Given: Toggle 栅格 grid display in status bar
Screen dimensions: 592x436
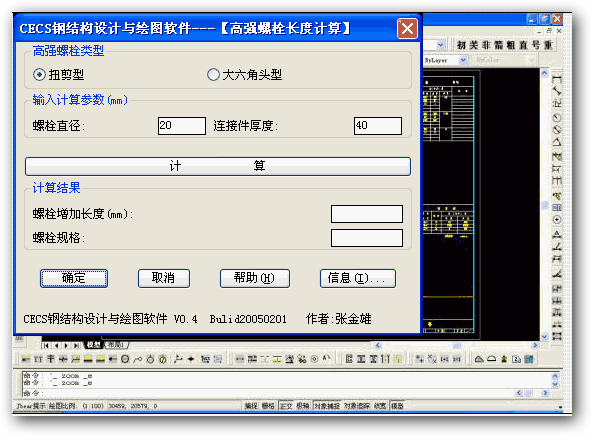Looking at the screenshot, I should pos(268,406).
